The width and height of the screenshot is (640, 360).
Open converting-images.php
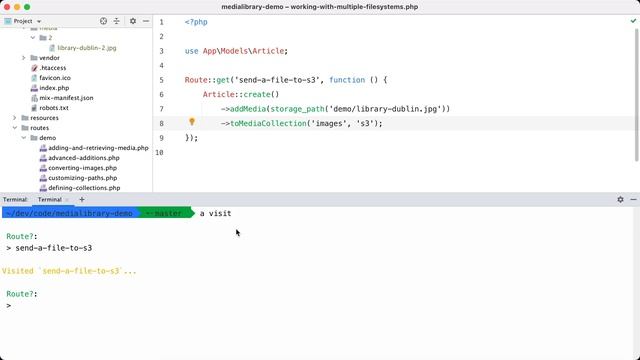click(82, 168)
